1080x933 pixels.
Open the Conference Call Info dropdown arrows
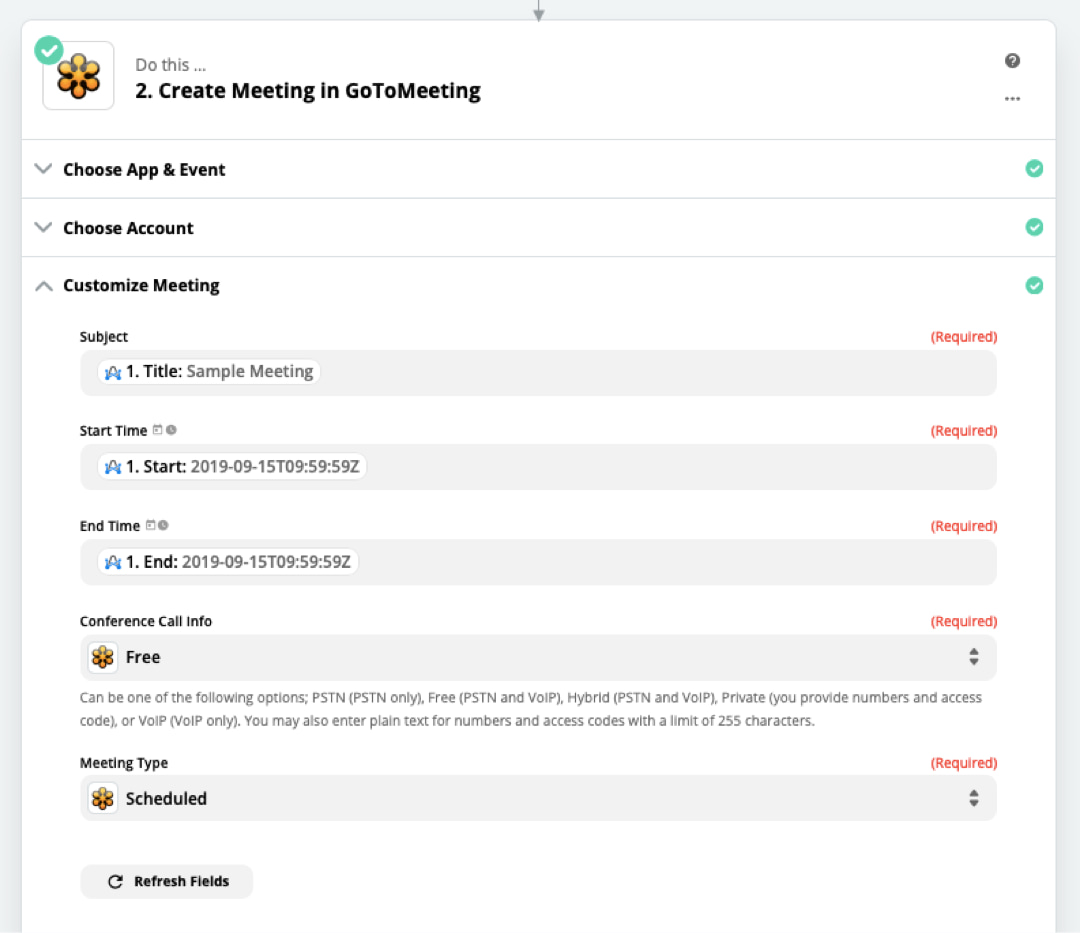coord(973,657)
